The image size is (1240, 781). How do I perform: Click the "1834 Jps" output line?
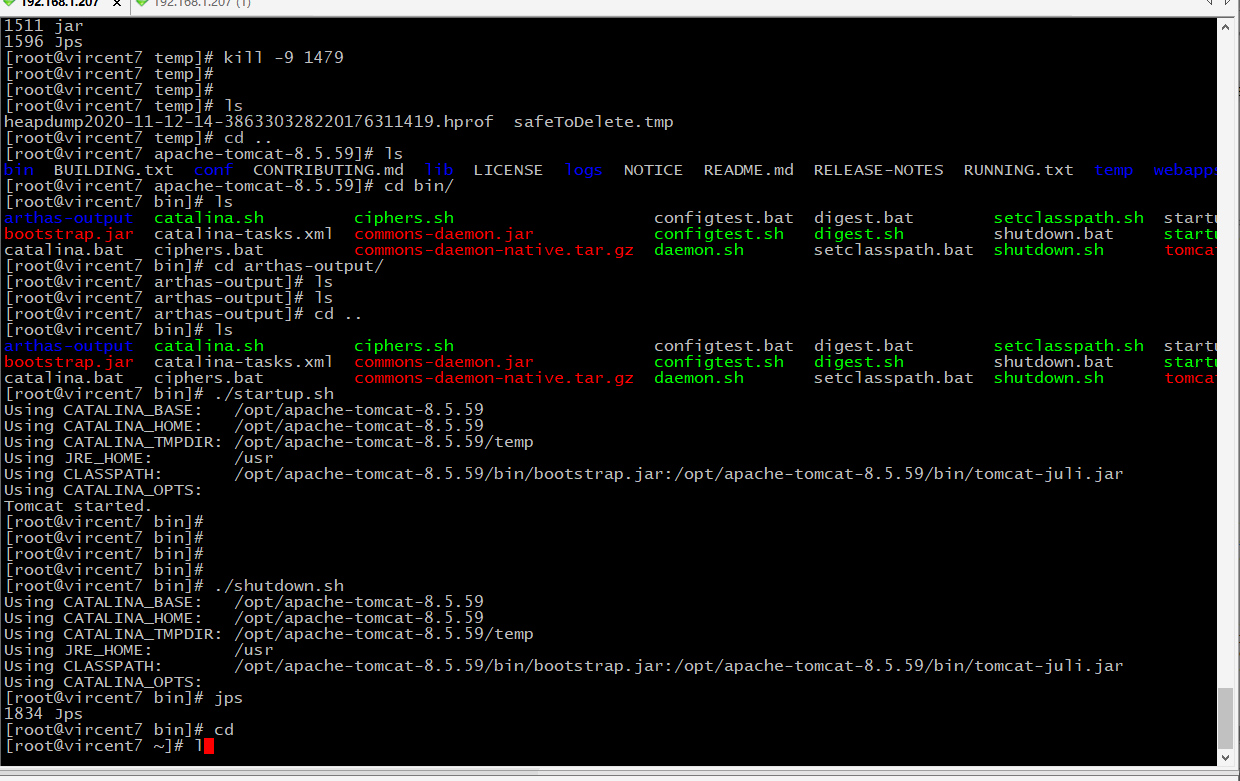coord(43,714)
